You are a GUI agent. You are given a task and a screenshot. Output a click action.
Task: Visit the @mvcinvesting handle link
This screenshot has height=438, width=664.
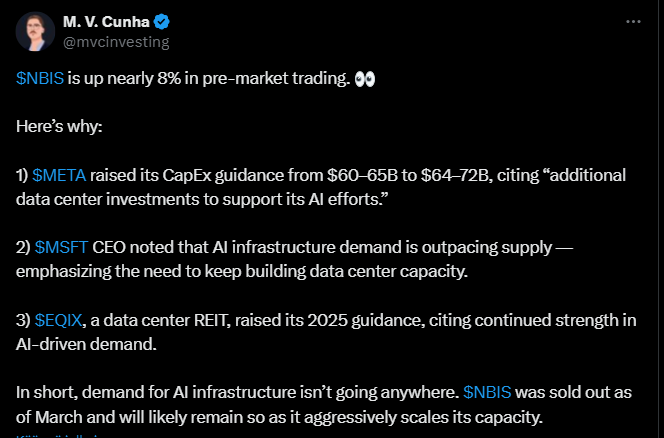pos(115,41)
